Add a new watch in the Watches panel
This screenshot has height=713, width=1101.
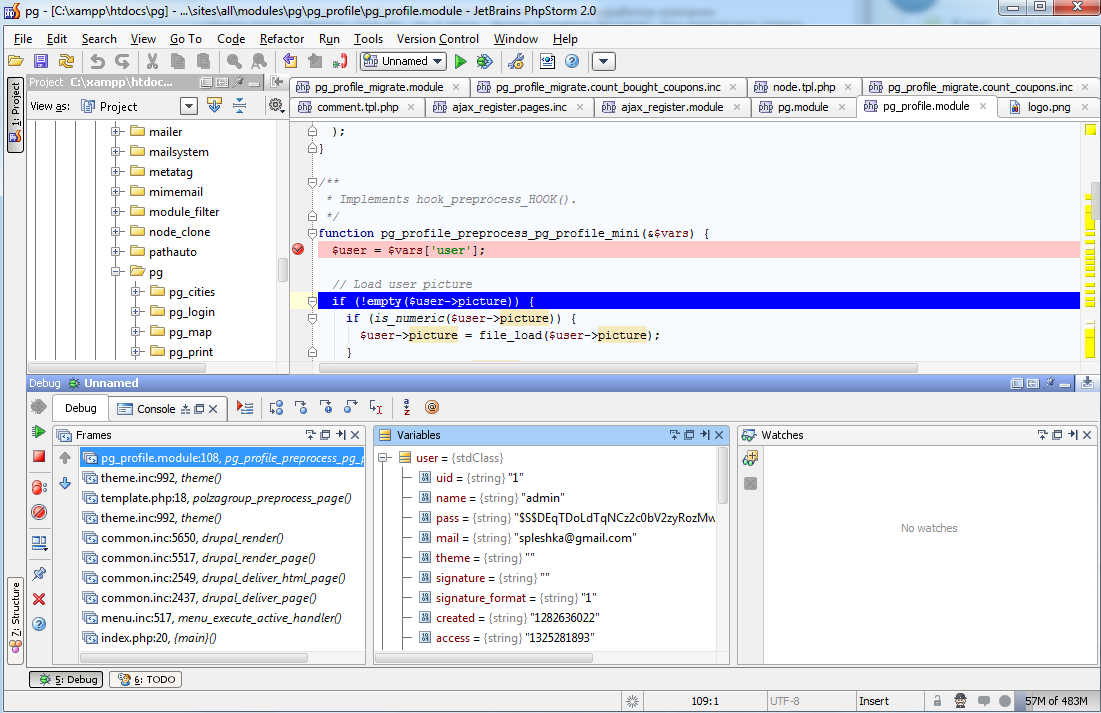pos(750,458)
